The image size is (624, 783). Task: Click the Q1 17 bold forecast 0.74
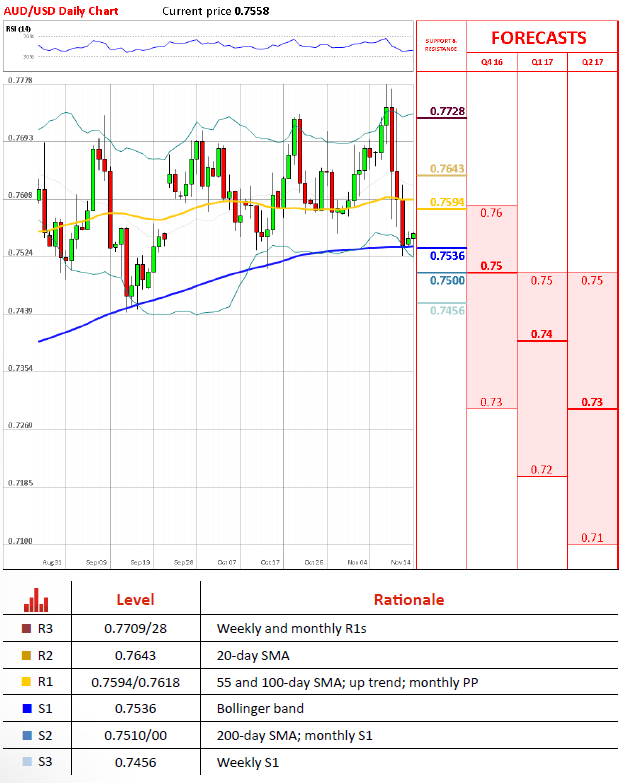coord(542,334)
